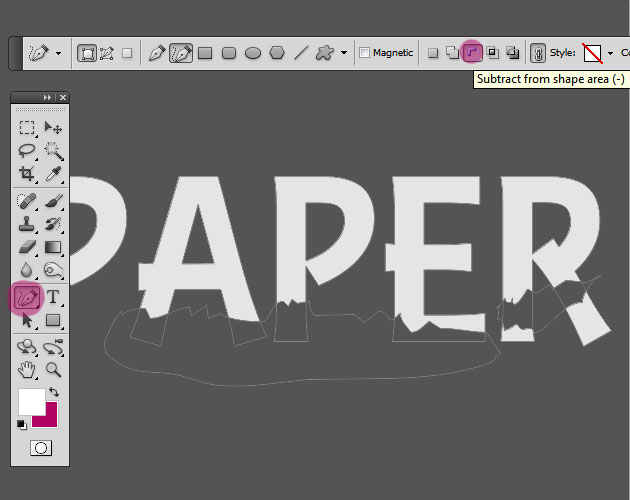Activate the Zoom magnifier tool
This screenshot has height=500, width=630.
[x=53, y=370]
